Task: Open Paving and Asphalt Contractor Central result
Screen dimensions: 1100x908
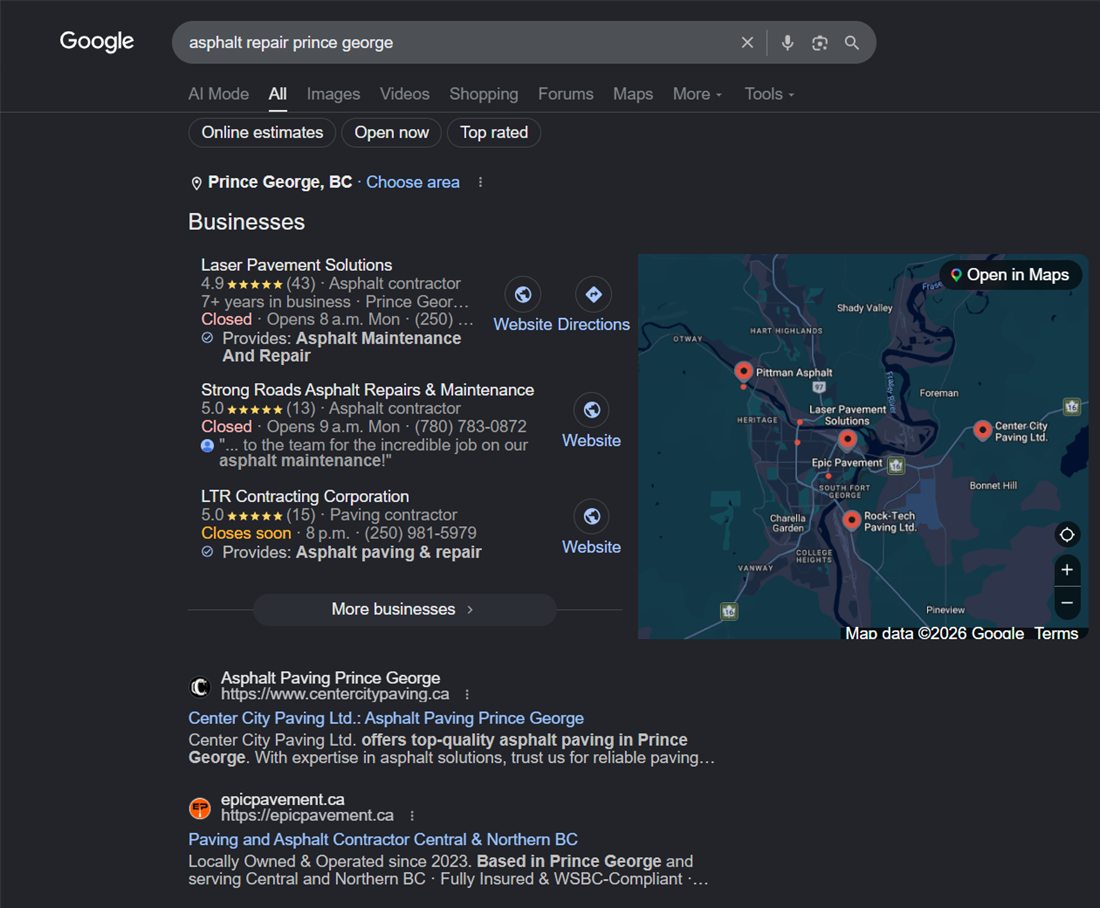Action: [383, 840]
